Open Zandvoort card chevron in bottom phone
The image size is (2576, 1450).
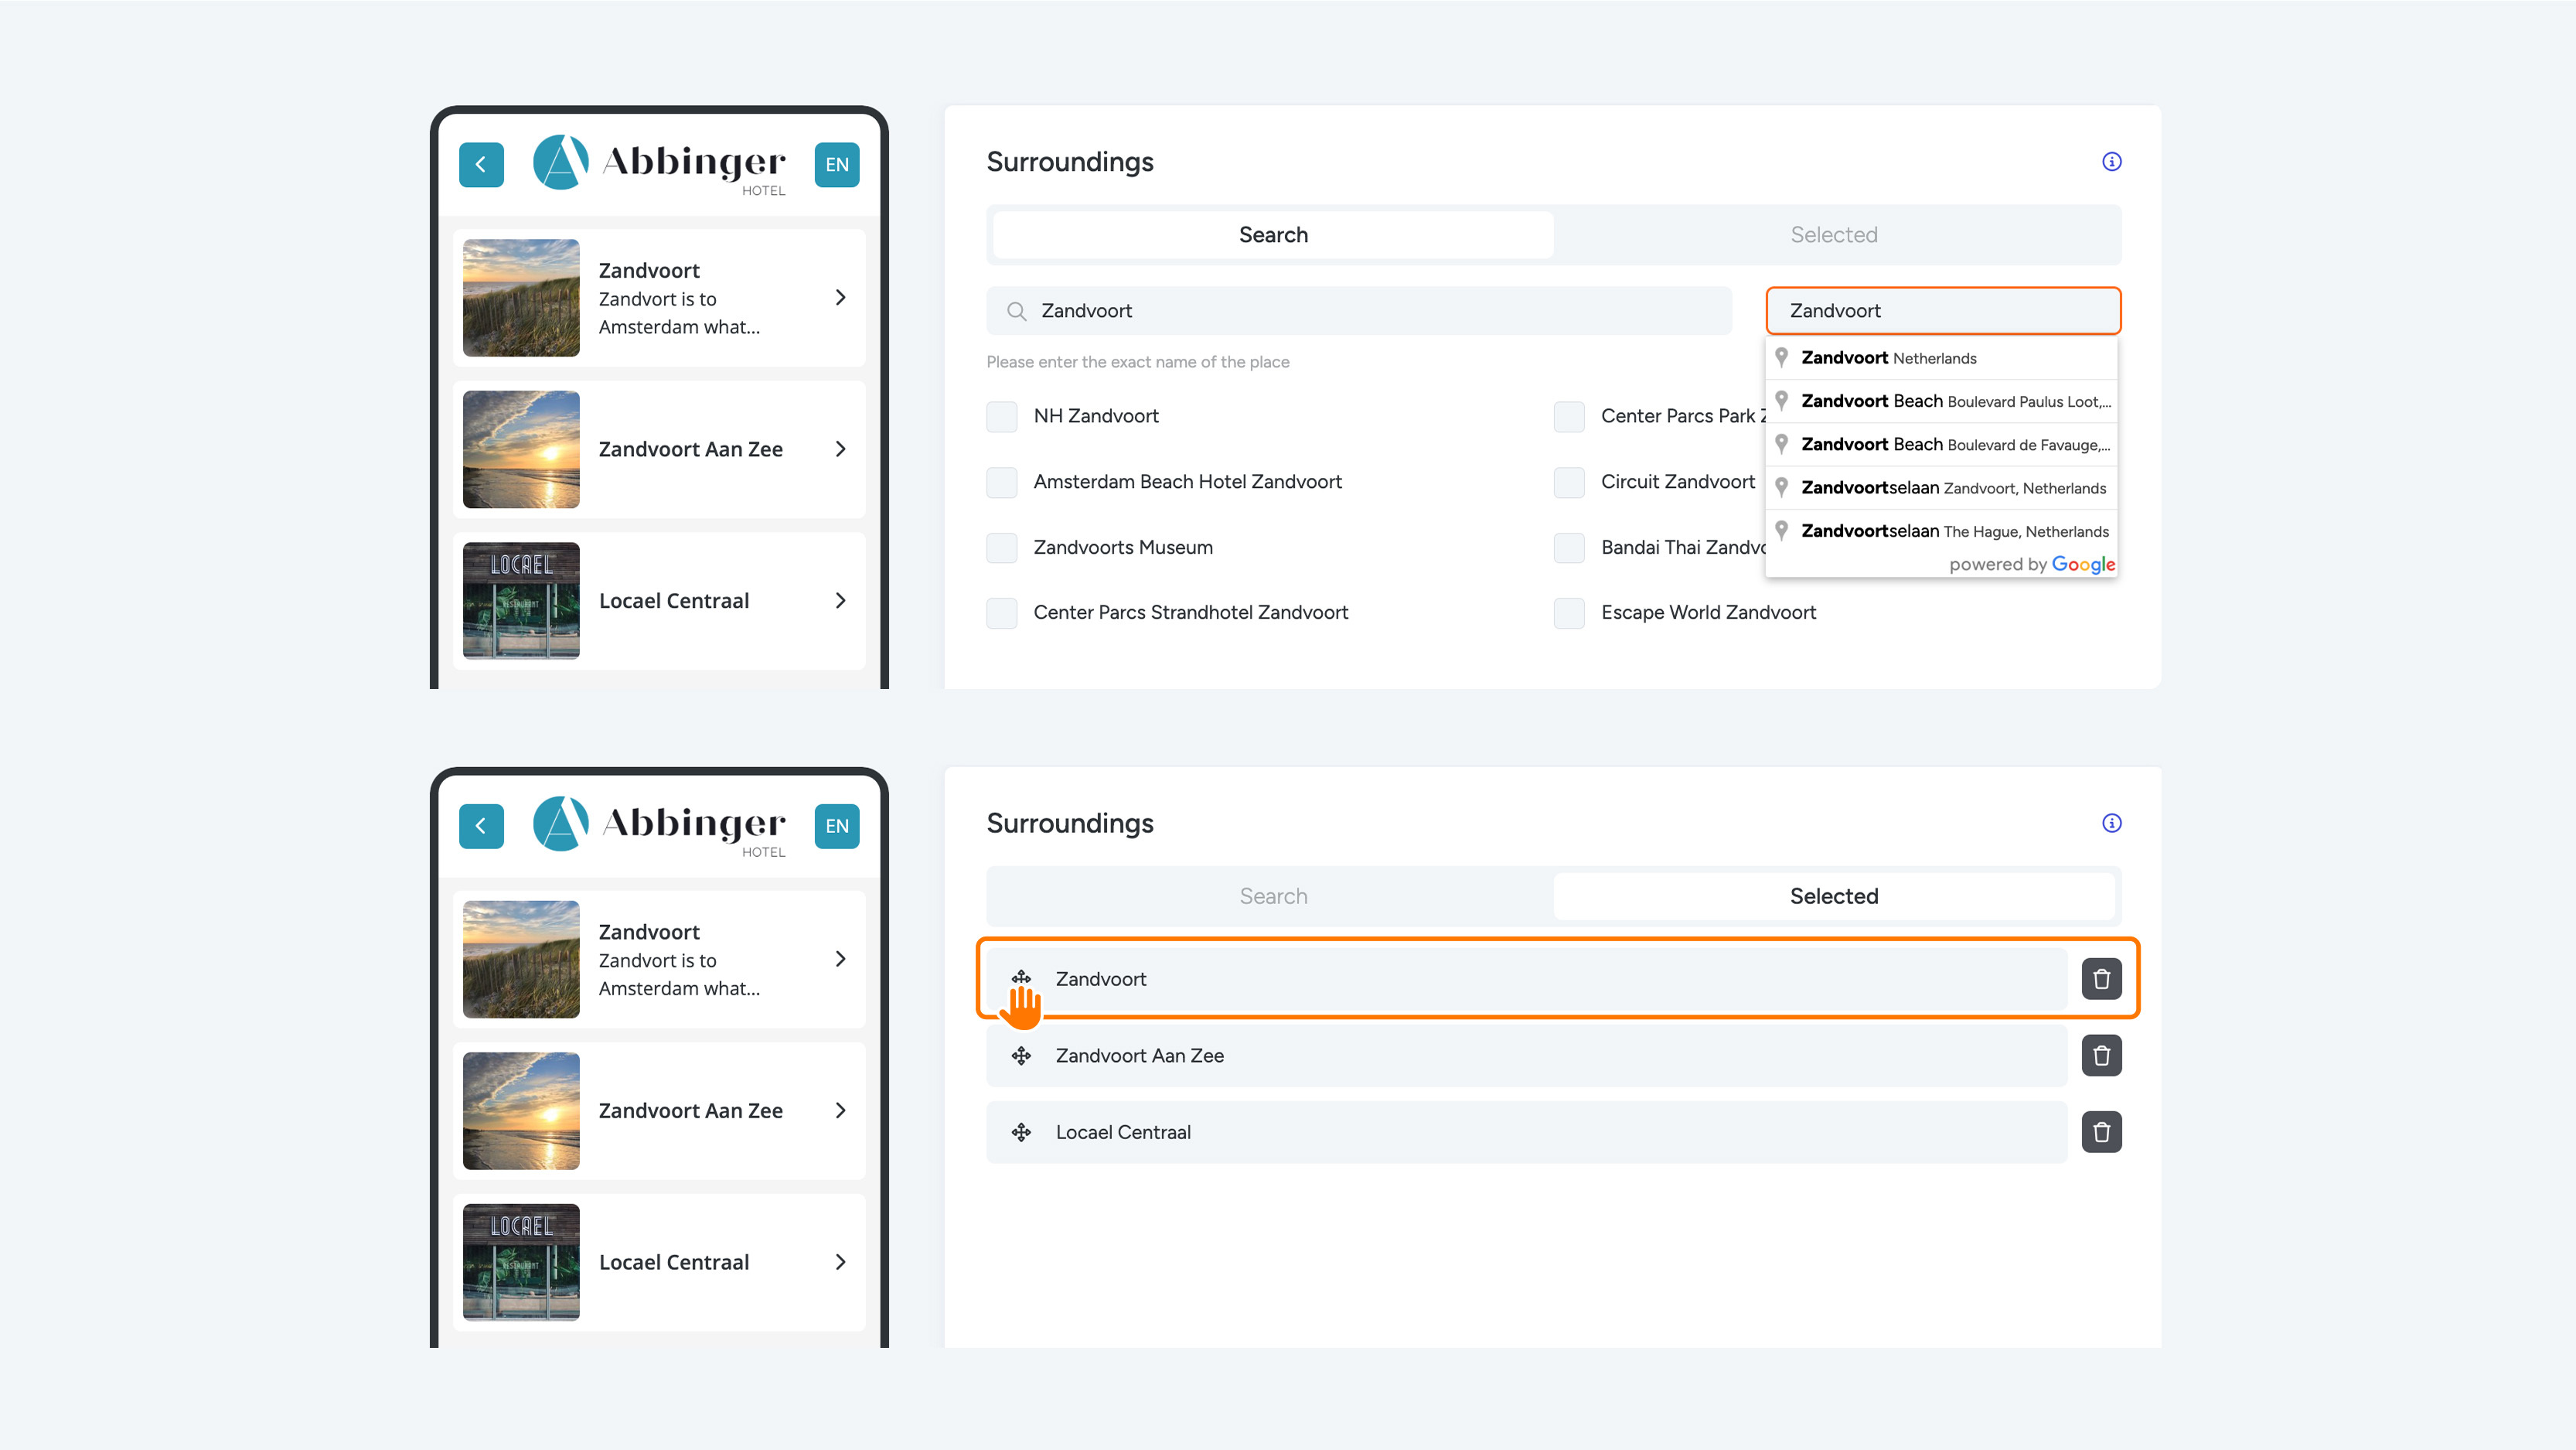[x=840, y=959]
